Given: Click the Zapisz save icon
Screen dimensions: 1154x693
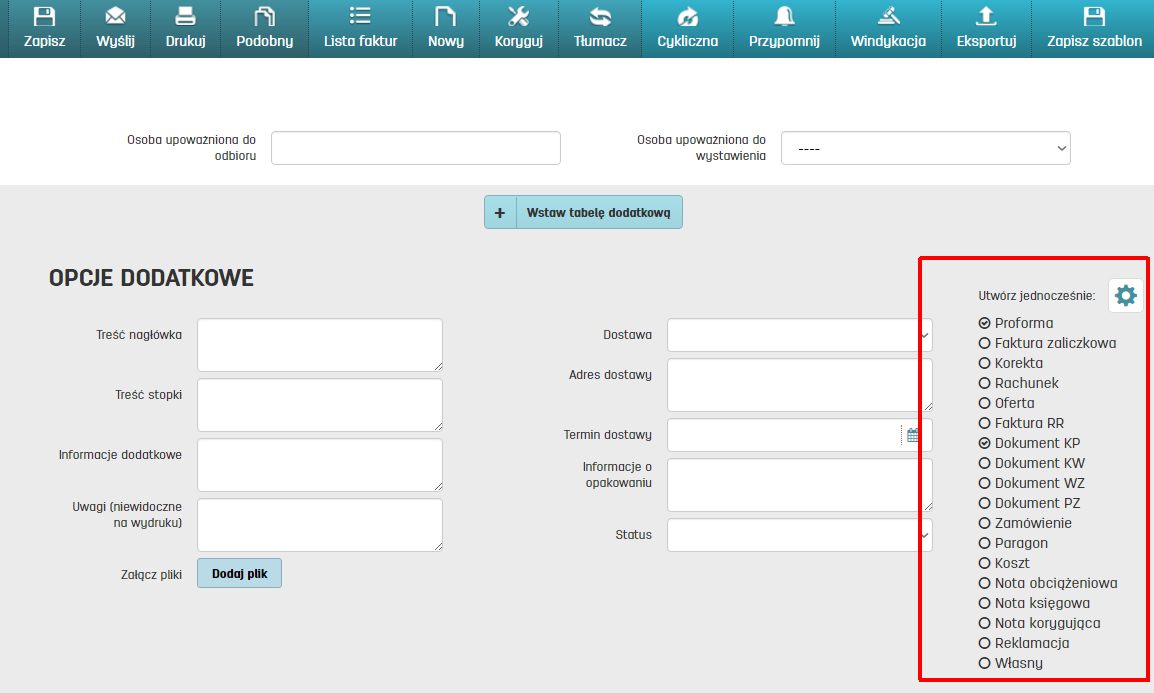Looking at the screenshot, I should click(44, 17).
